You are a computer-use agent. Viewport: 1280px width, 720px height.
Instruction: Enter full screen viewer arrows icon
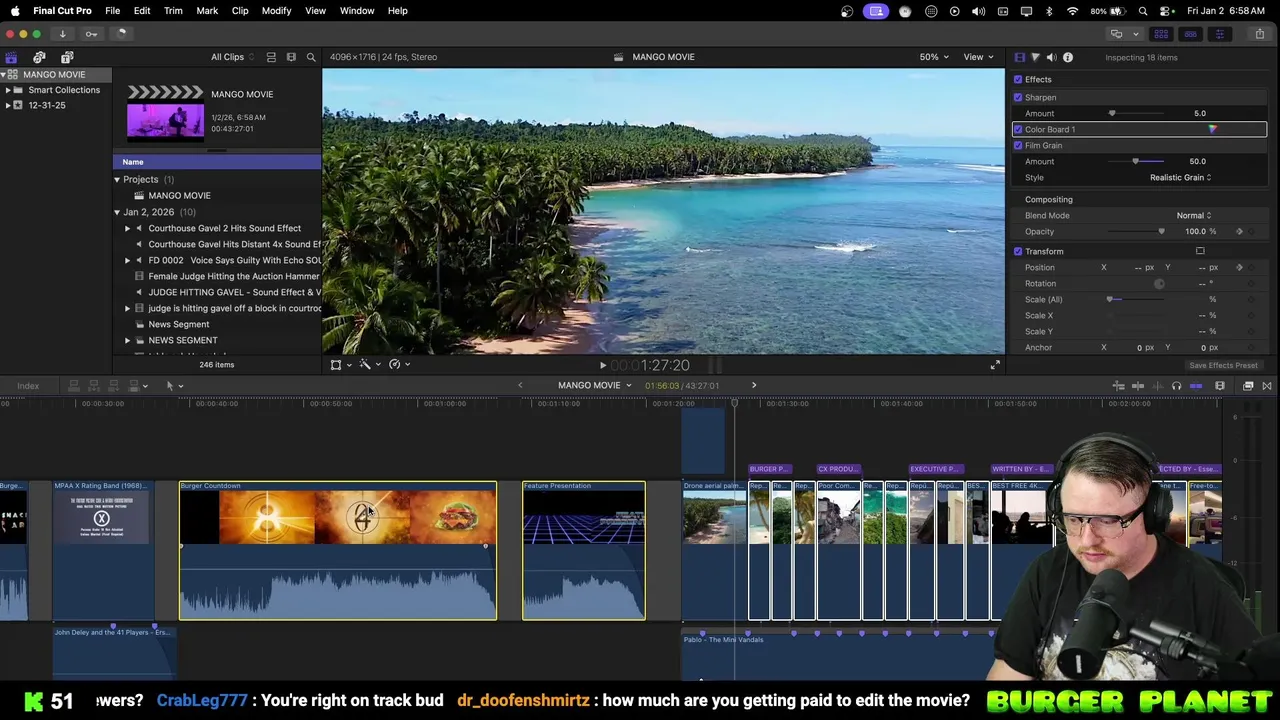pos(994,365)
